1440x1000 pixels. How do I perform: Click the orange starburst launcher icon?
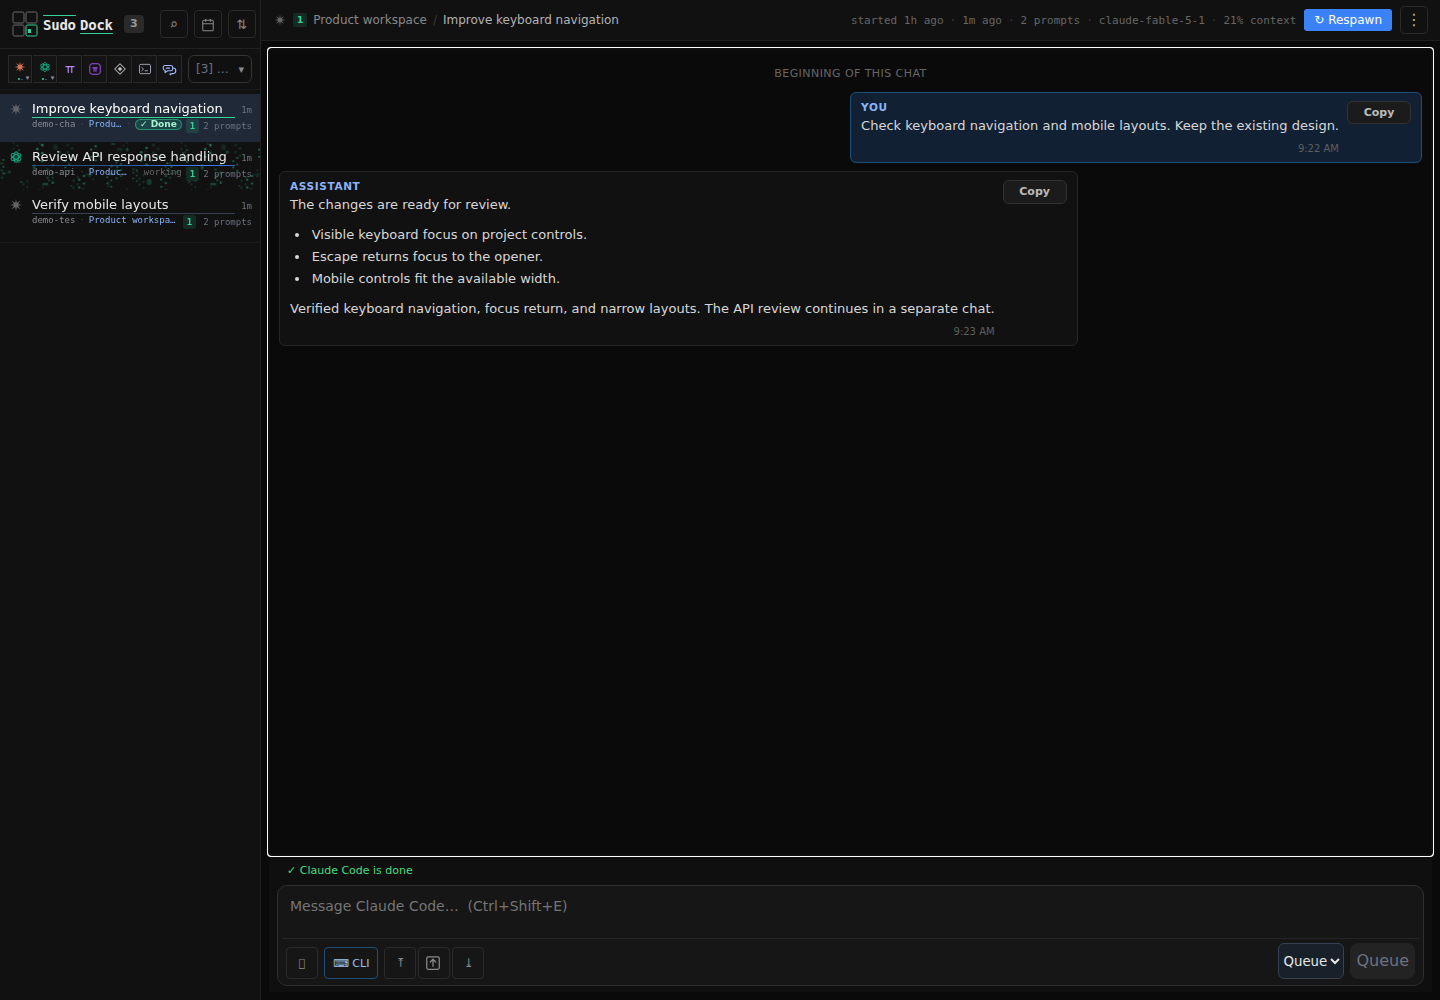pyautogui.click(x=20, y=69)
